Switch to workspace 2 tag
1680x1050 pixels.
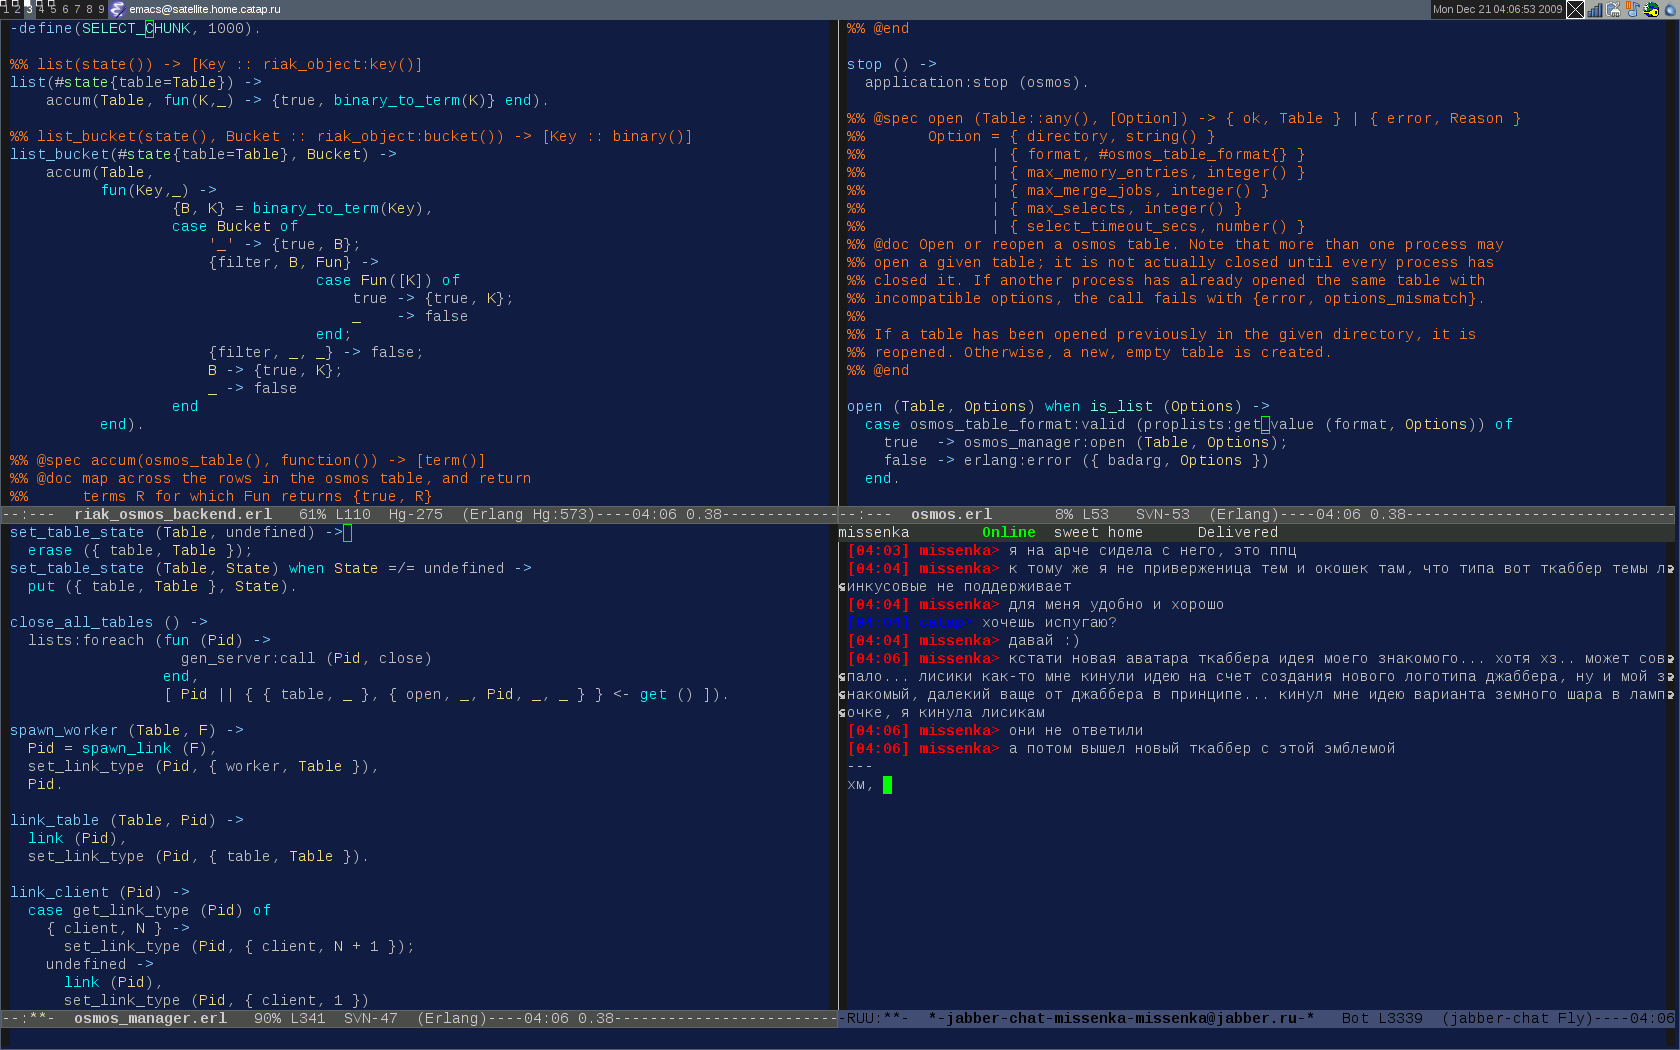pyautogui.click(x=17, y=9)
